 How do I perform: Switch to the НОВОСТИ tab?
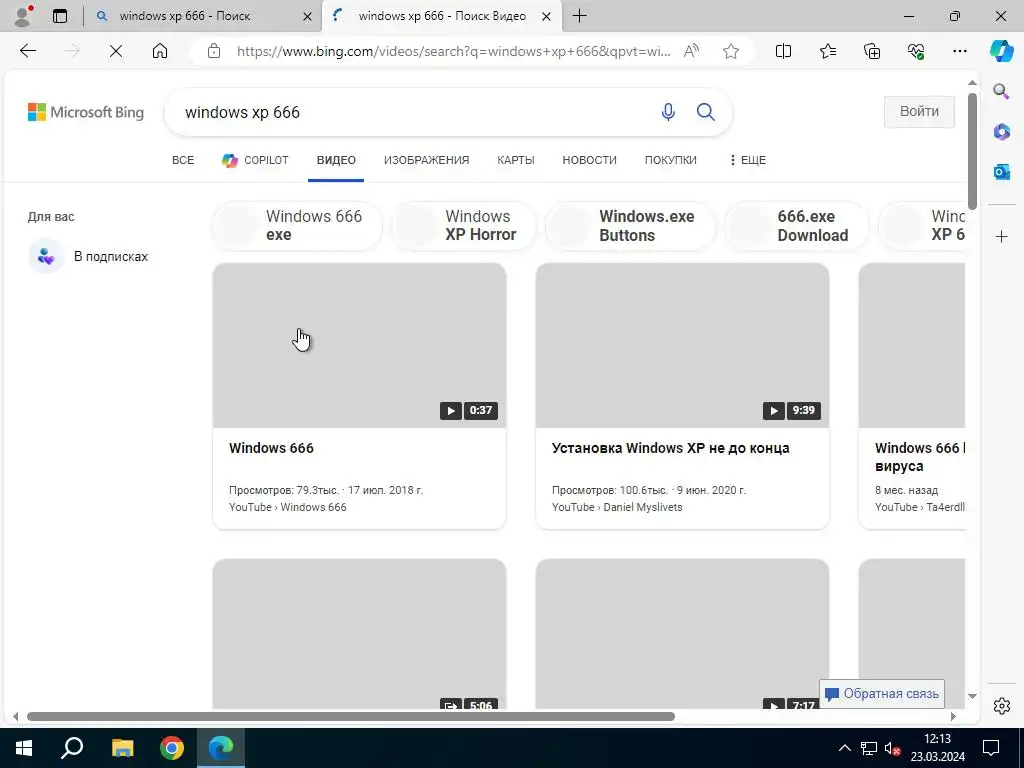tap(589, 160)
